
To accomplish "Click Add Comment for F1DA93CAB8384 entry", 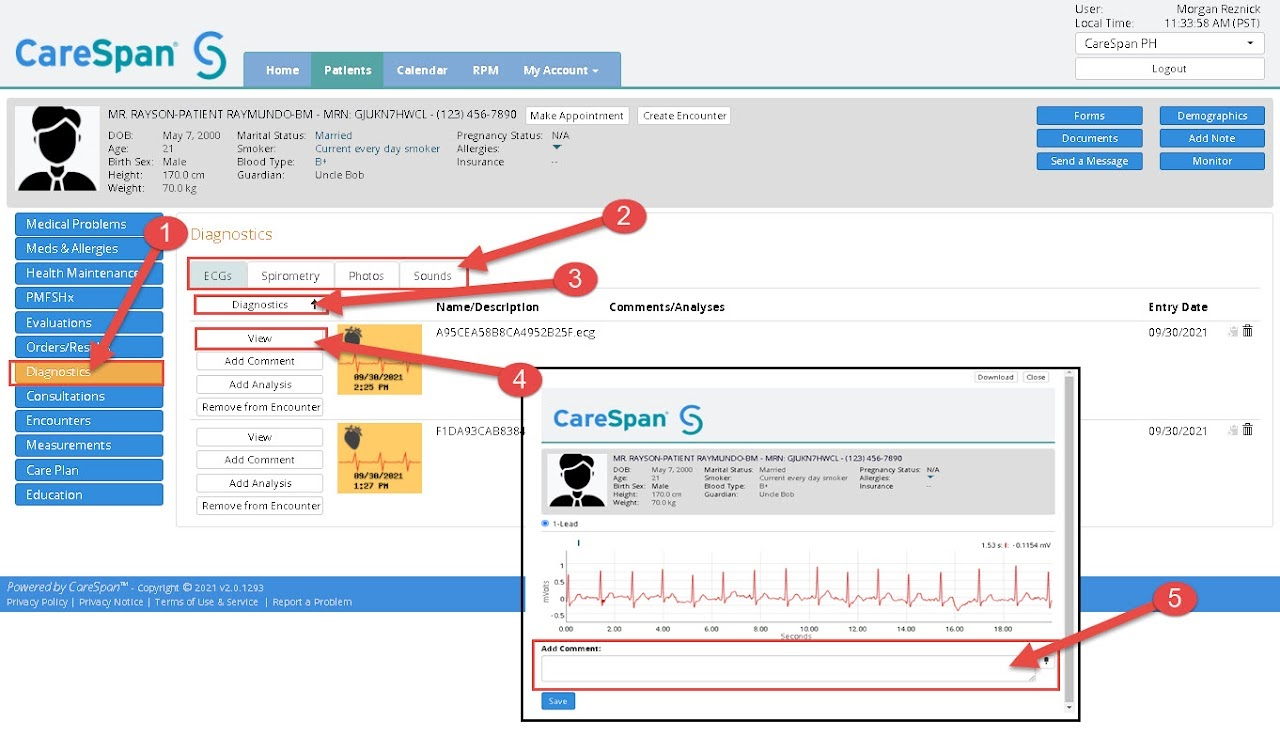I will (x=260, y=460).
